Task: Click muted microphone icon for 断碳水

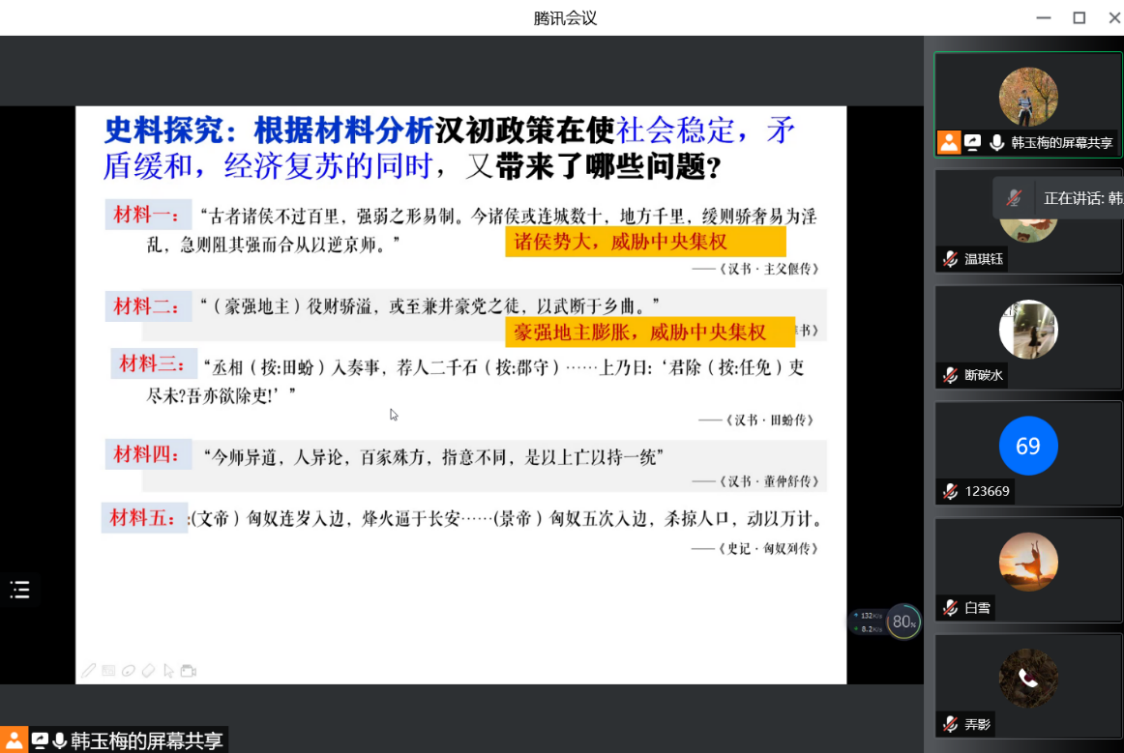Action: (949, 375)
